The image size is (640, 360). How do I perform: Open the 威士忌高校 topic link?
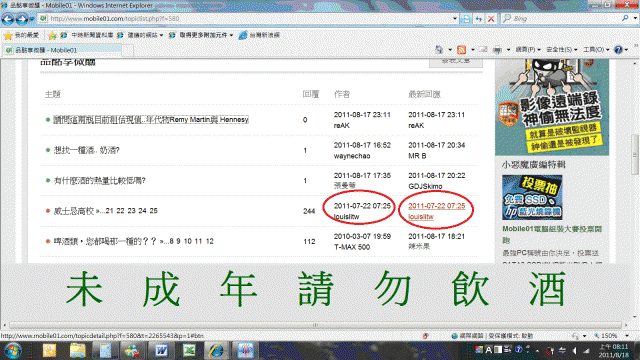(74, 211)
